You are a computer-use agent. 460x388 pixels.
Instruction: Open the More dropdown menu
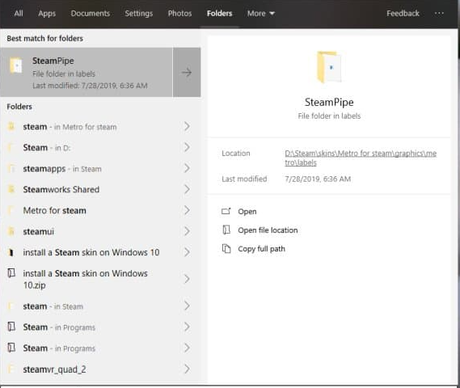(x=261, y=13)
